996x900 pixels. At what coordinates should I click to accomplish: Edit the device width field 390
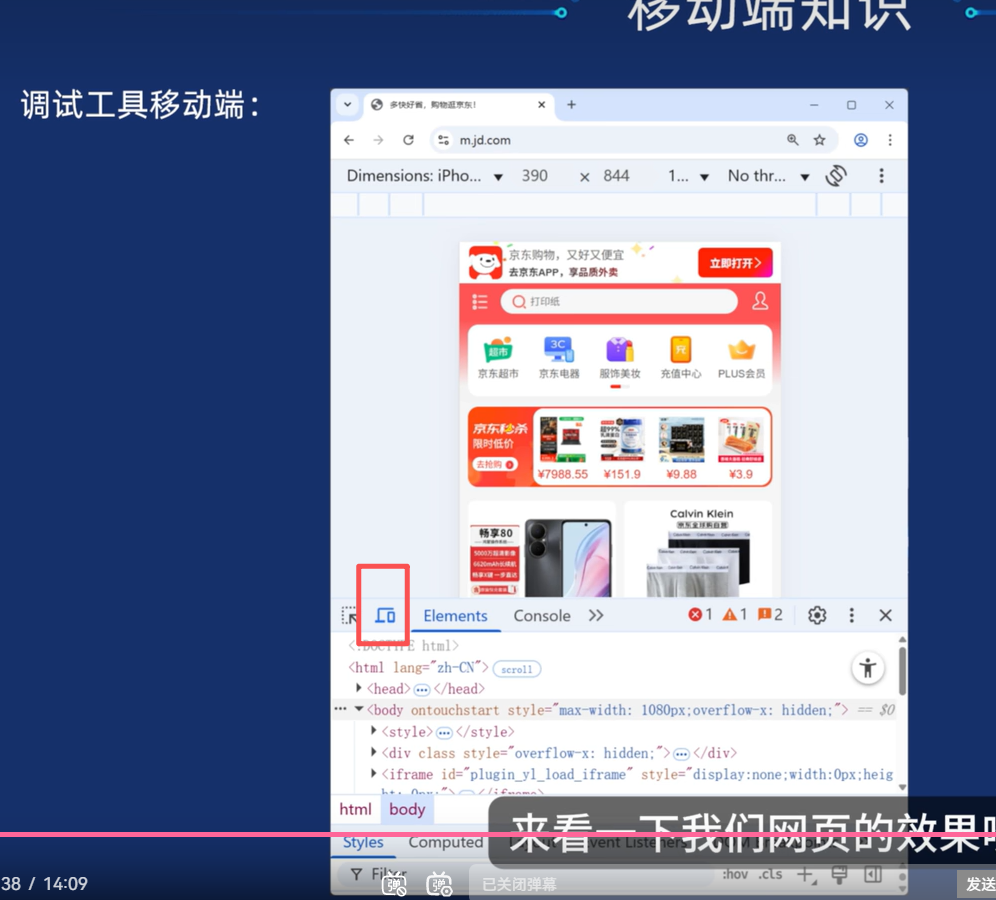click(x=535, y=176)
